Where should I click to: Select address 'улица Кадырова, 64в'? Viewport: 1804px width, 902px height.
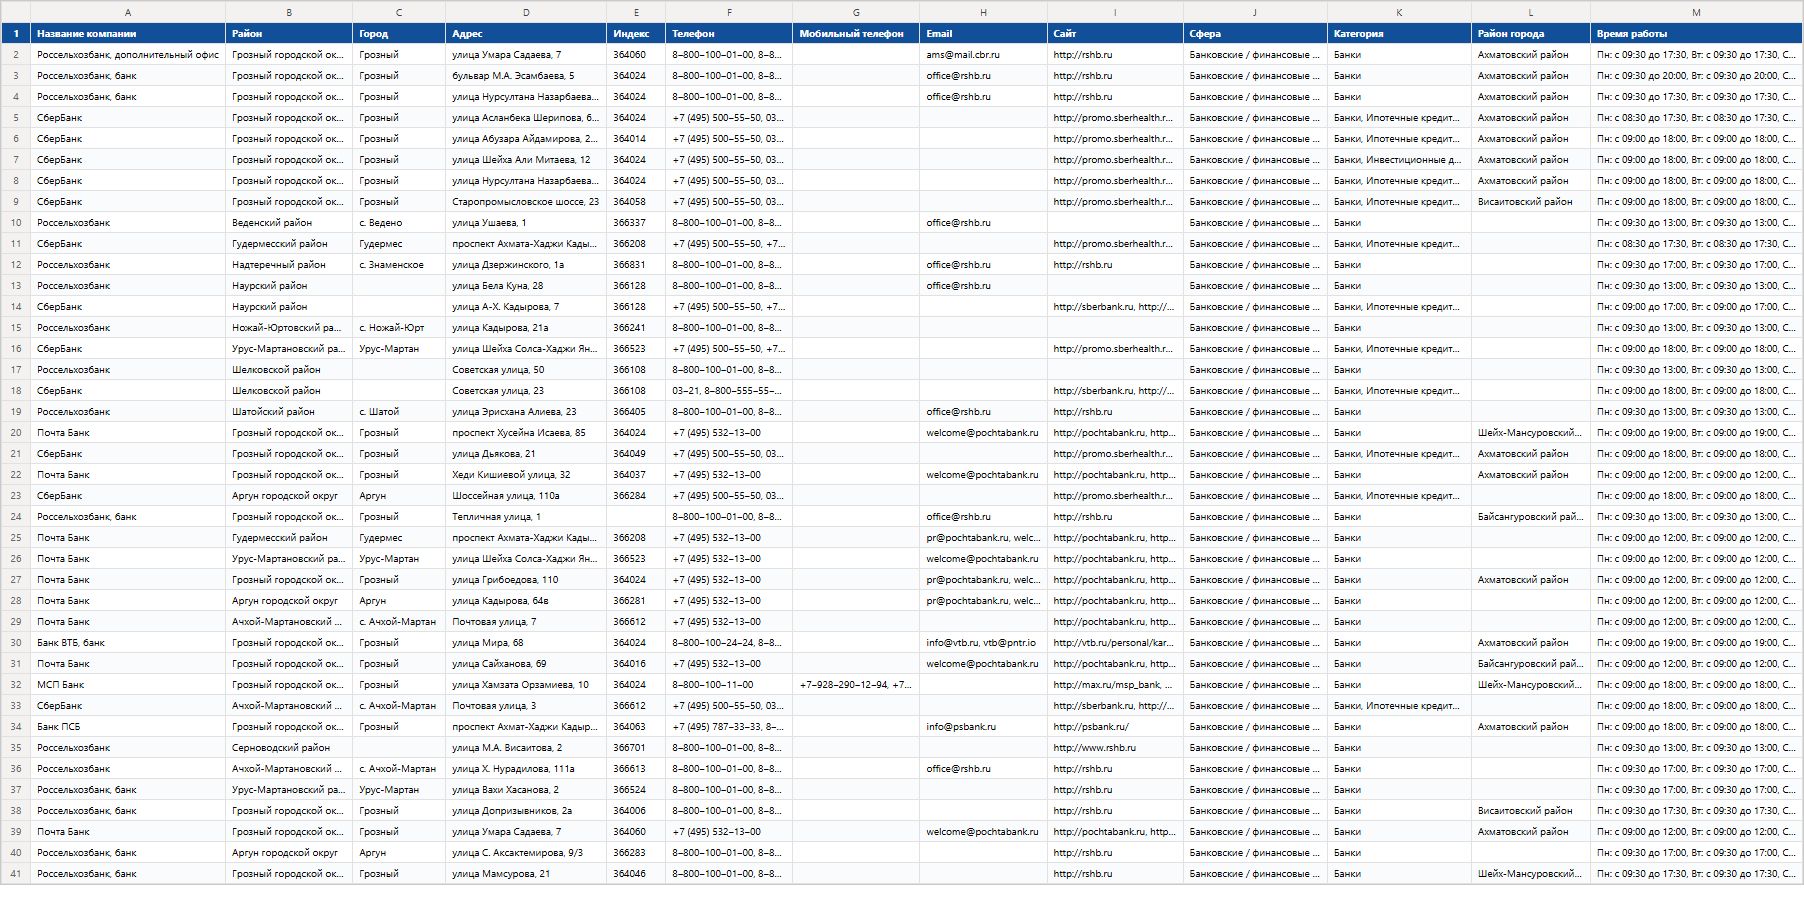click(526, 601)
